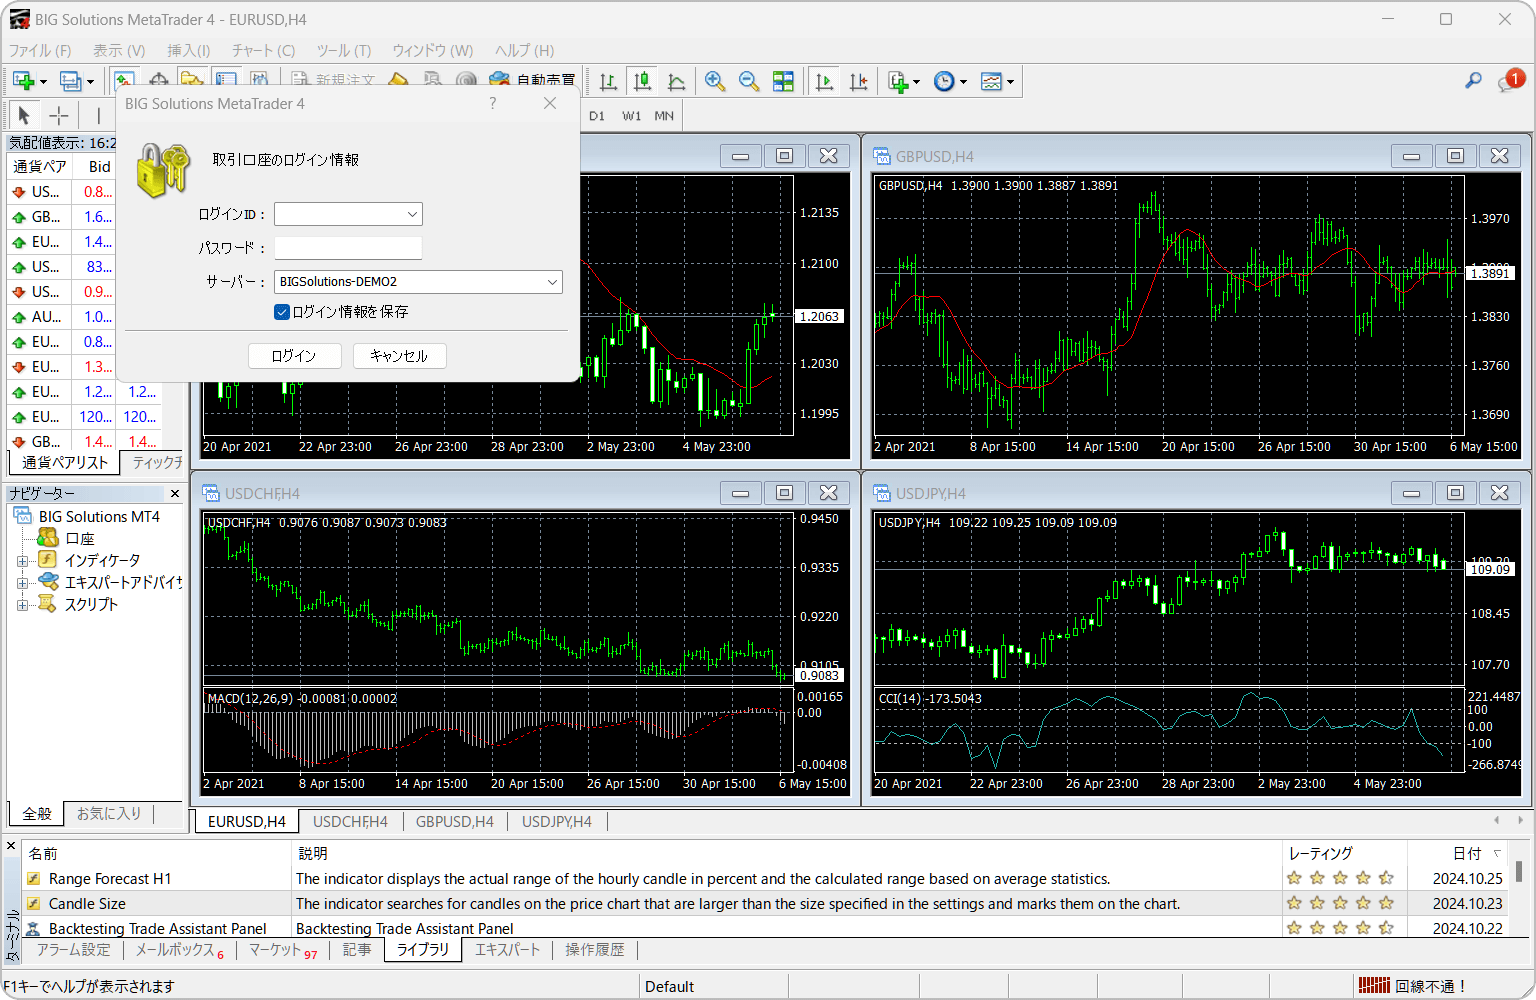Sort library list by 日付 column header

tap(1466, 853)
